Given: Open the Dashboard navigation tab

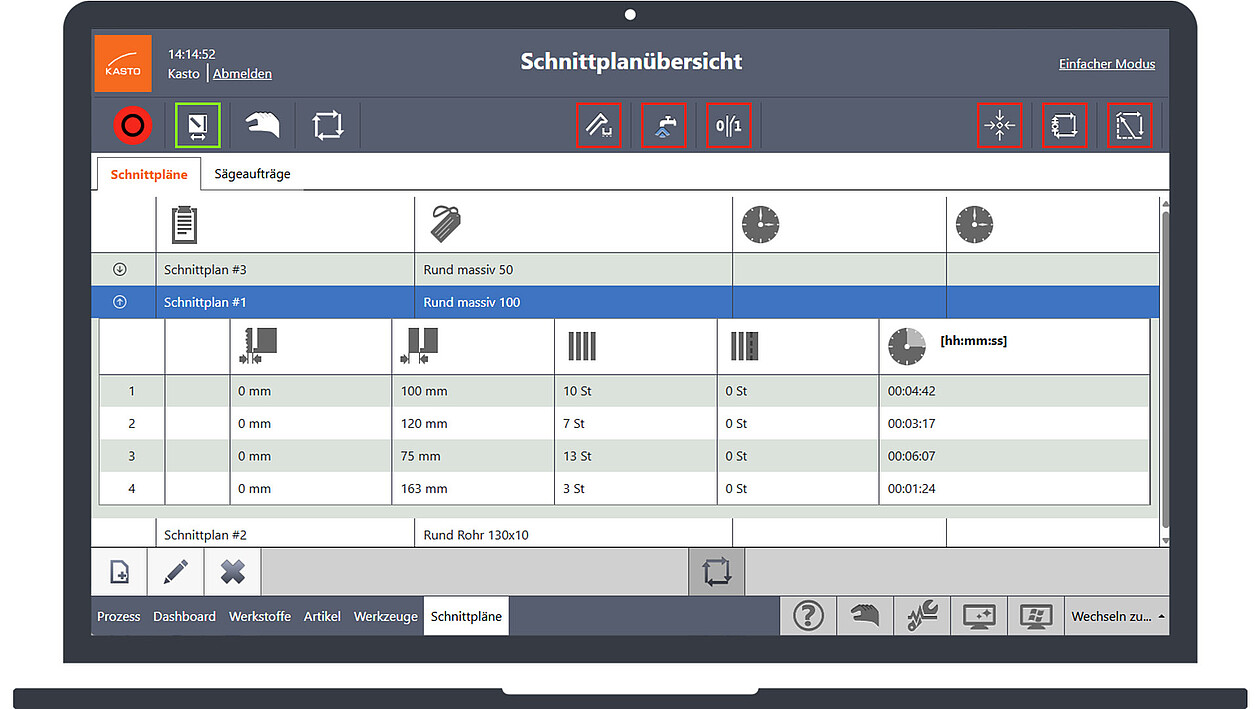Looking at the screenshot, I should [184, 617].
